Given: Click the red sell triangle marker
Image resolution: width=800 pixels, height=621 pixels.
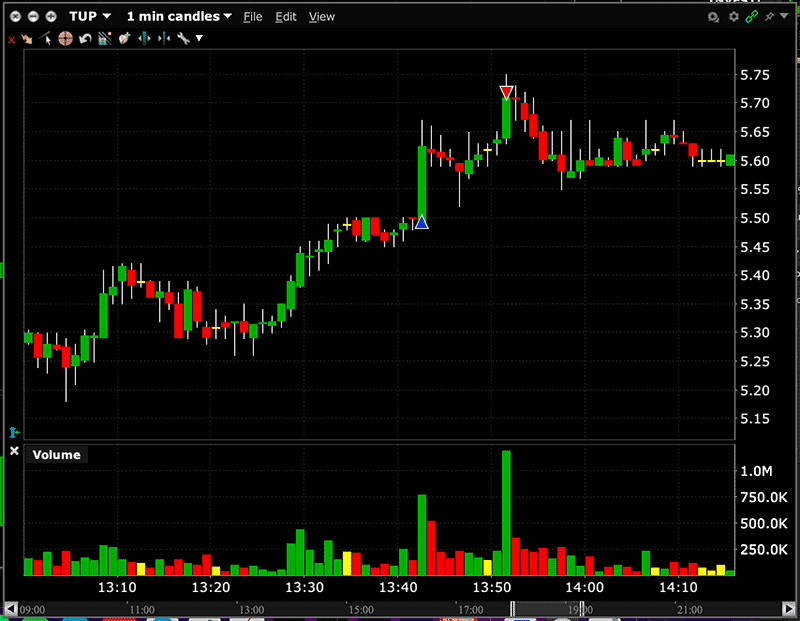Looking at the screenshot, I should (x=506, y=92).
